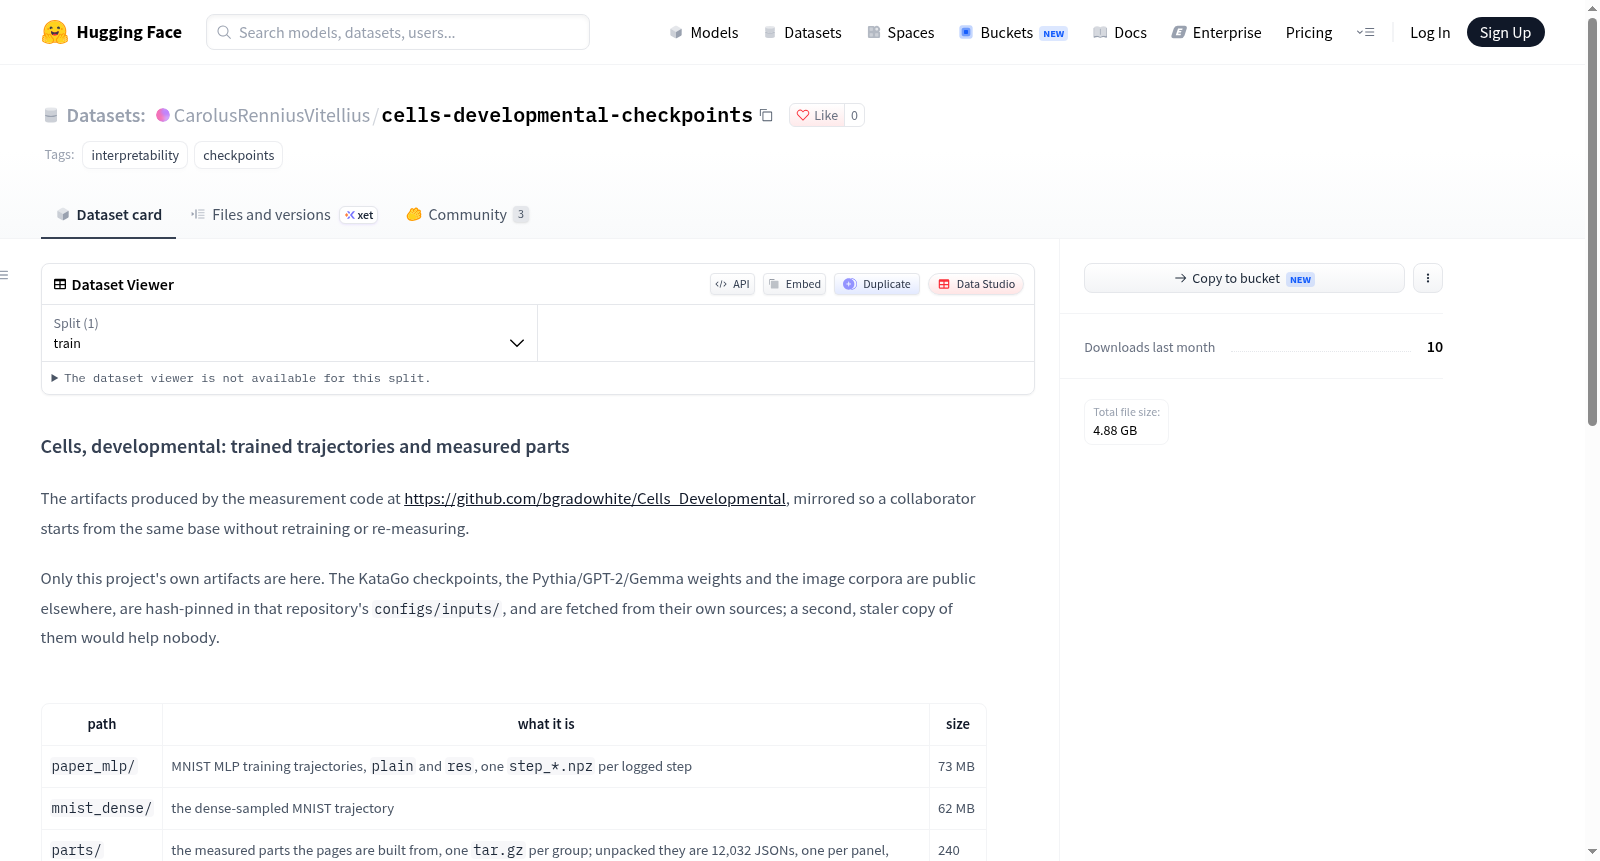Open the Pricing page
Image resolution: width=1600 pixels, height=861 pixels.
pos(1309,32)
